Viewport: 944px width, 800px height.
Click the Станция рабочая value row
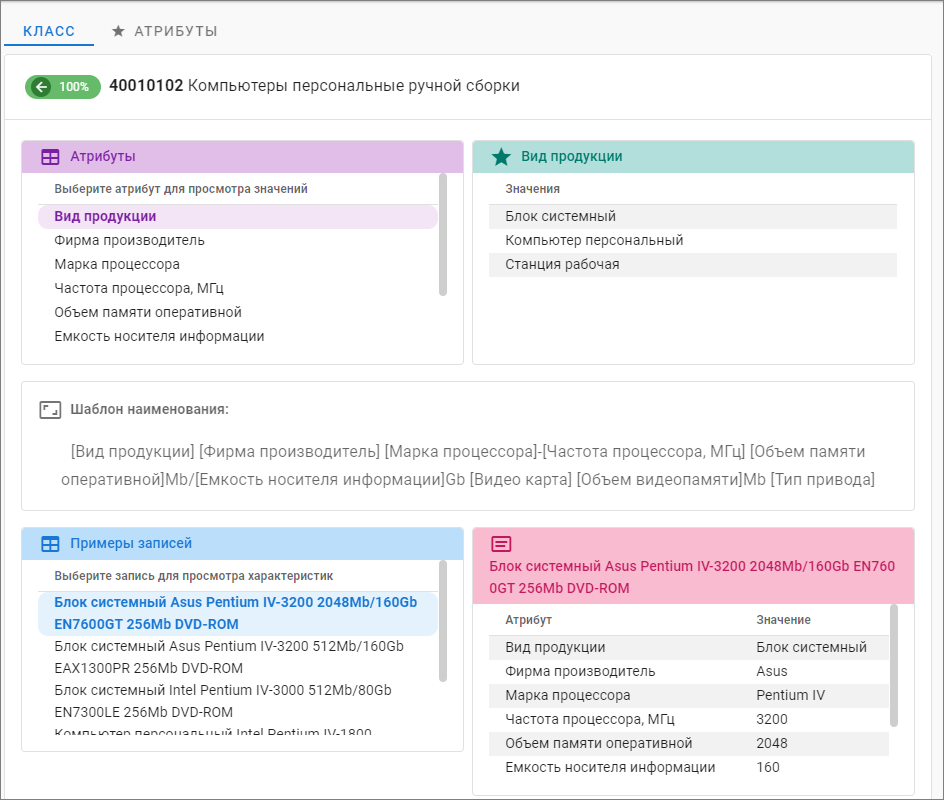tap(562, 265)
